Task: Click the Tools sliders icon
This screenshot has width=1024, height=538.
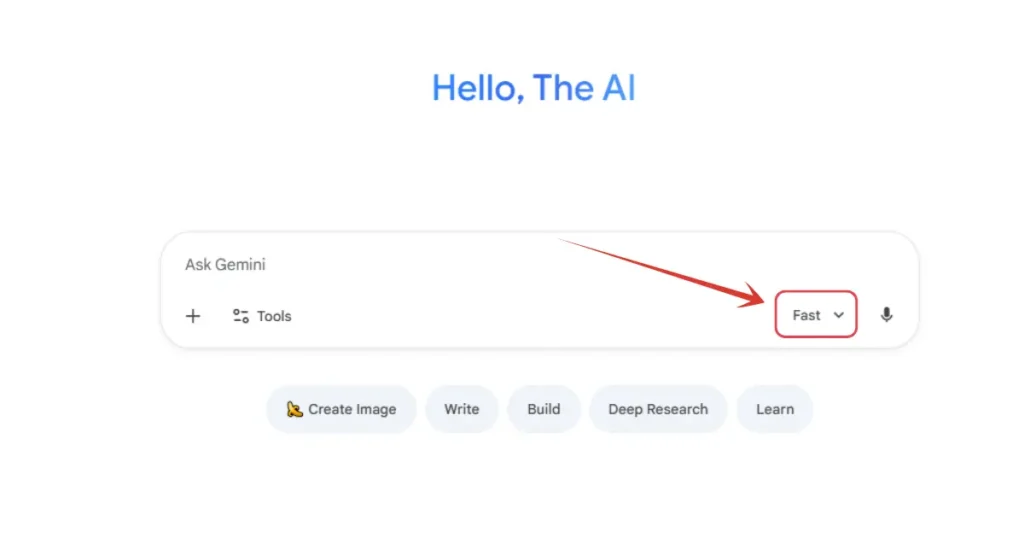Action: point(241,316)
